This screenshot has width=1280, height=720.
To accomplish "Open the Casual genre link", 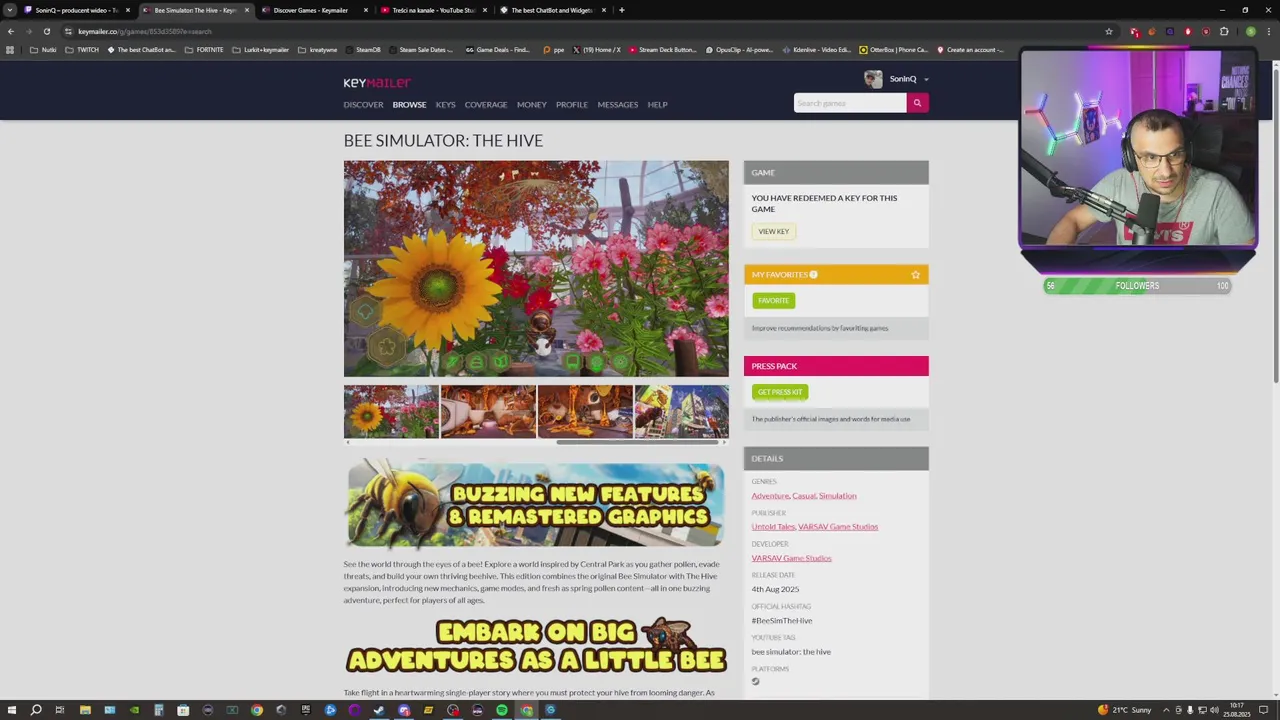I will (804, 496).
